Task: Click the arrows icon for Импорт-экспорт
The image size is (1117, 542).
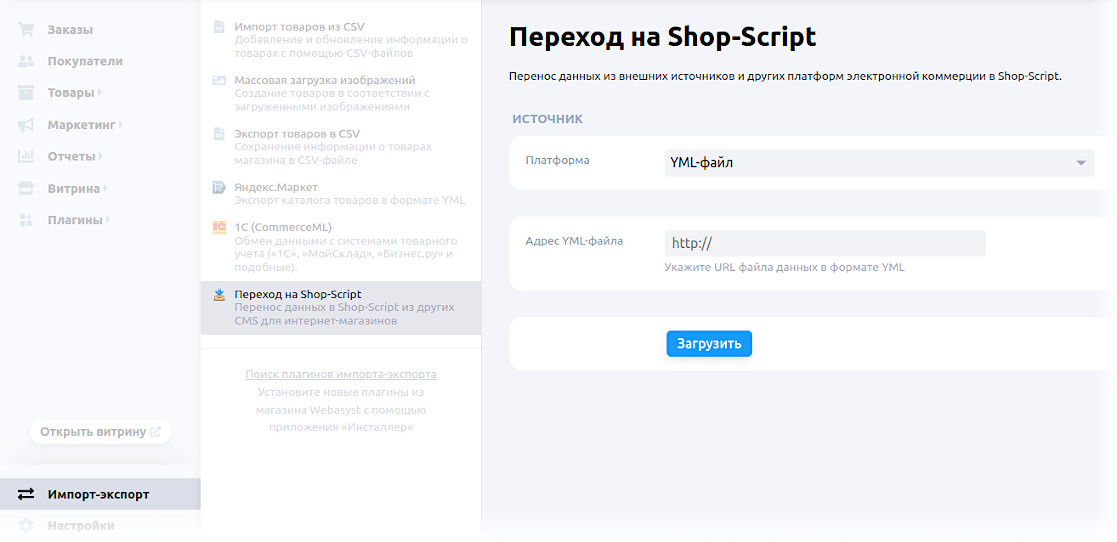Action: click(26, 494)
